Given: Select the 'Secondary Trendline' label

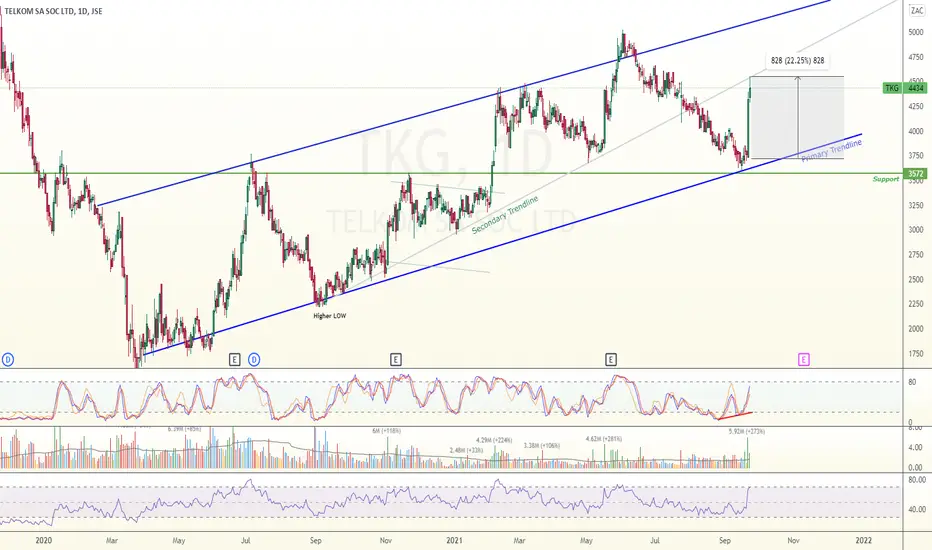Looking at the screenshot, I should (x=505, y=215).
